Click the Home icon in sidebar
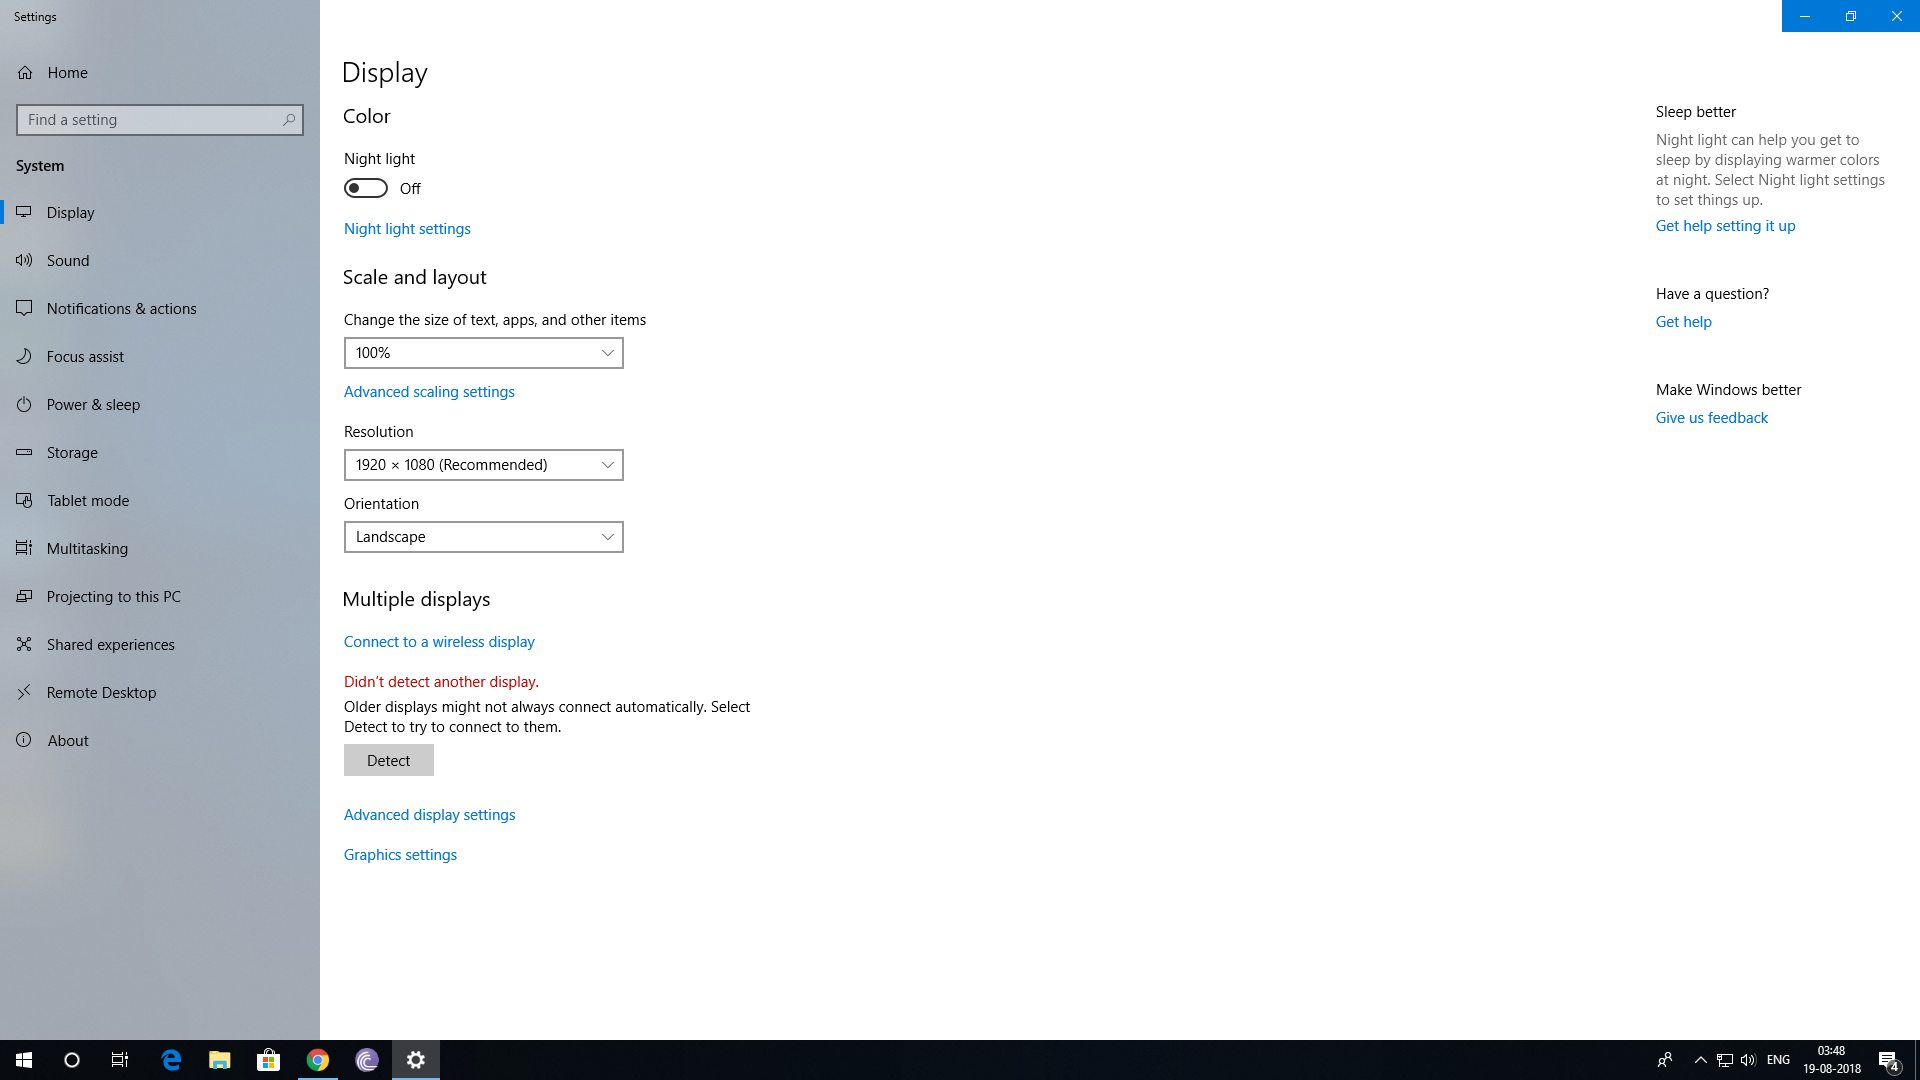 (x=25, y=73)
